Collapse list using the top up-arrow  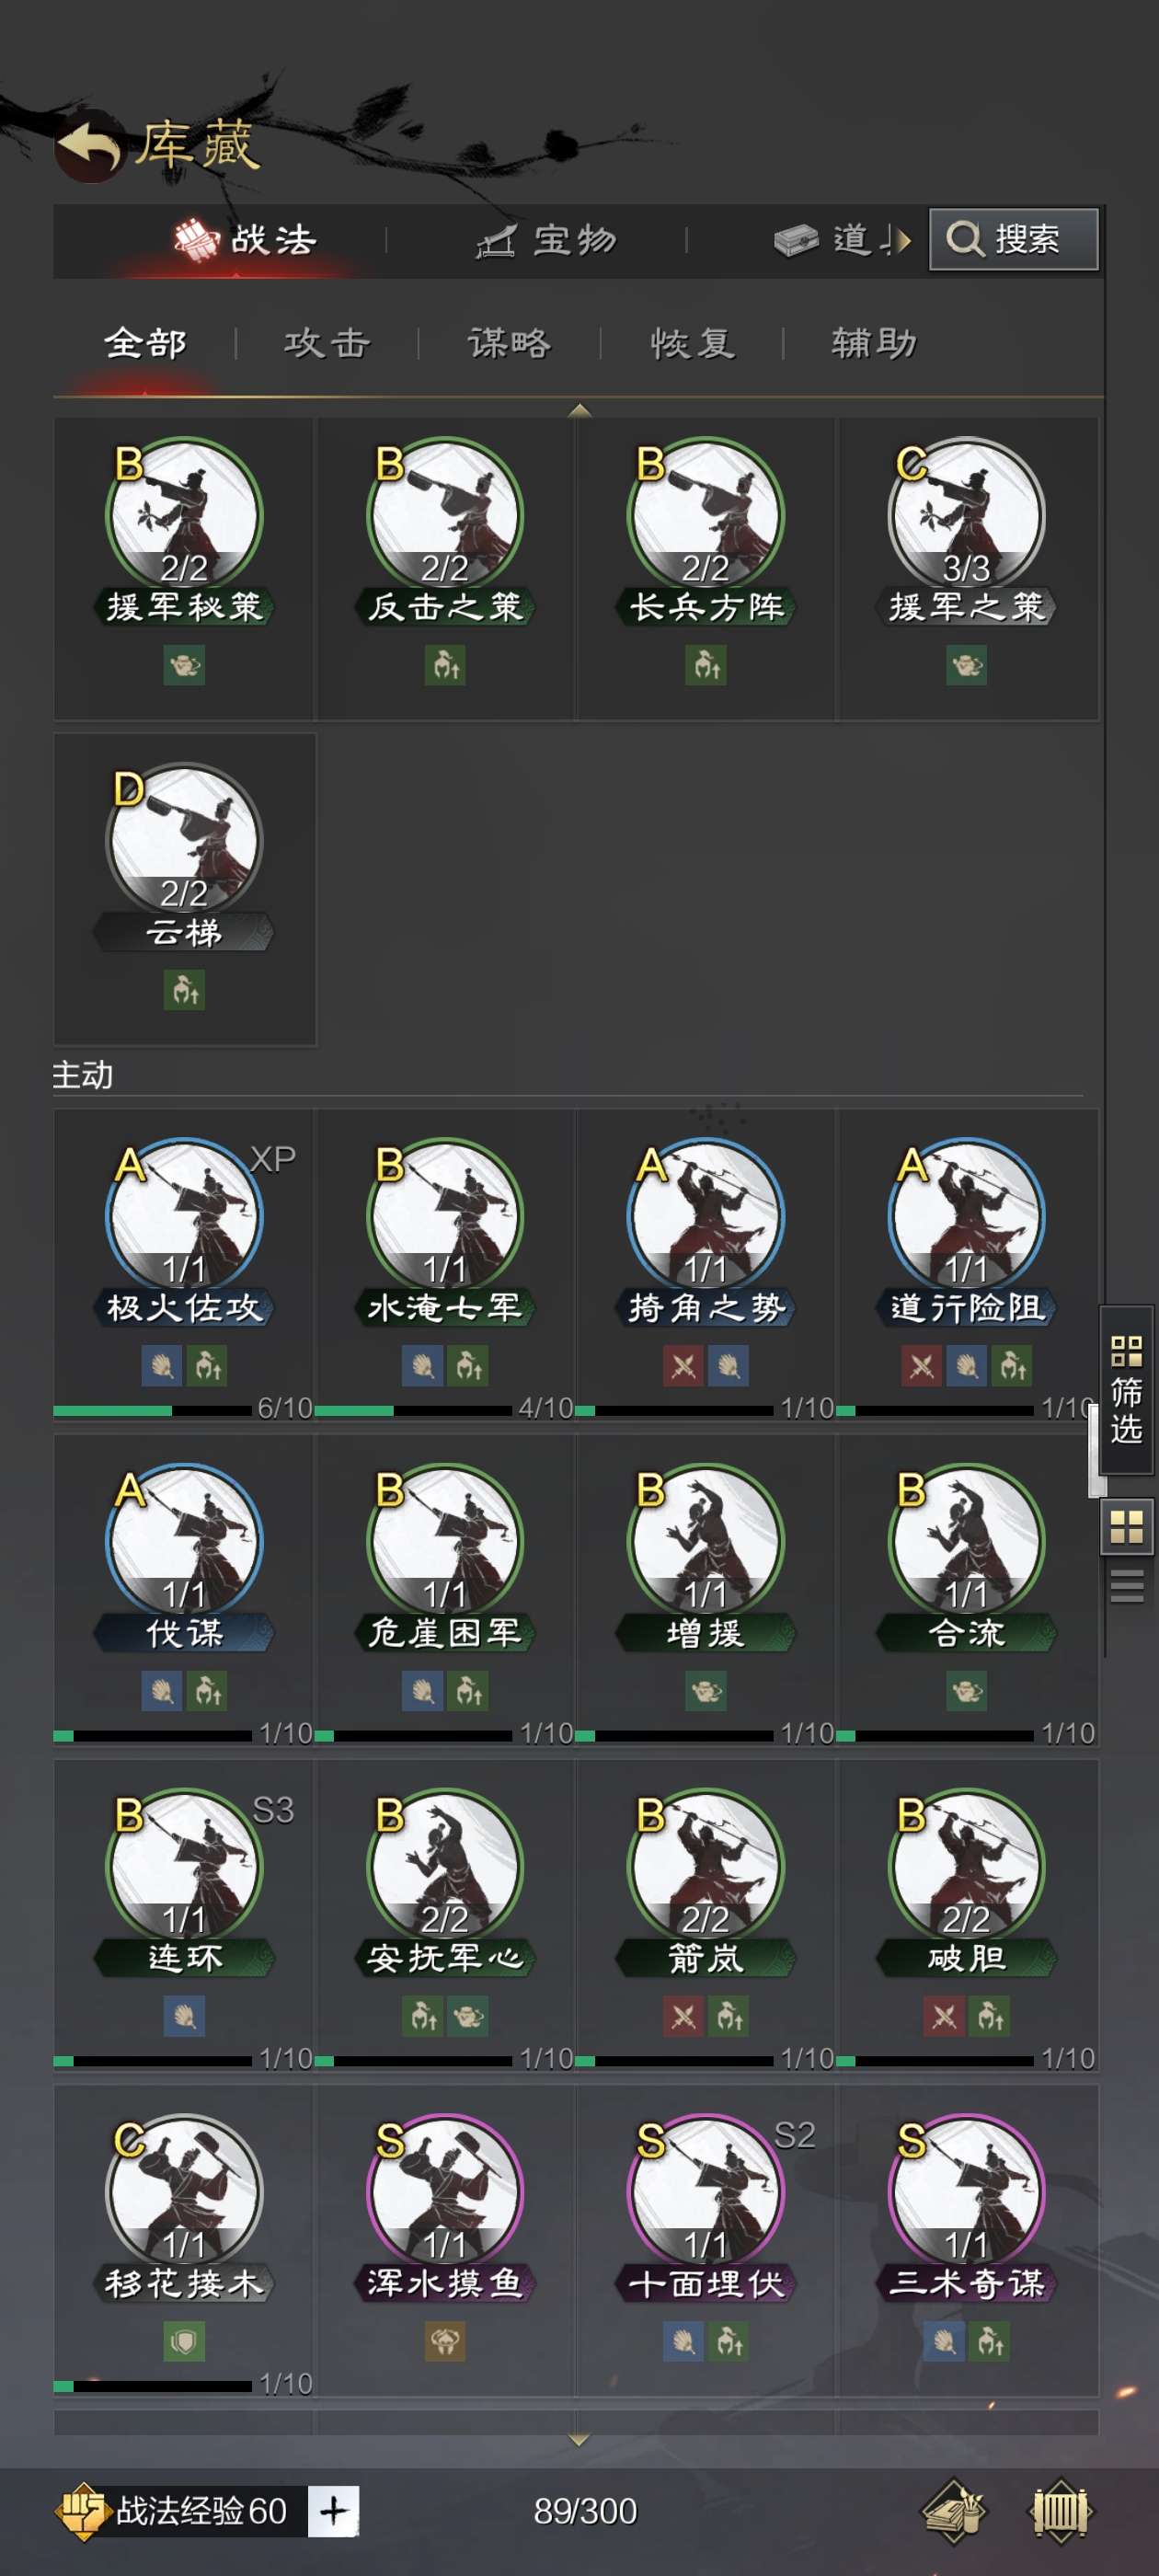[x=579, y=410]
